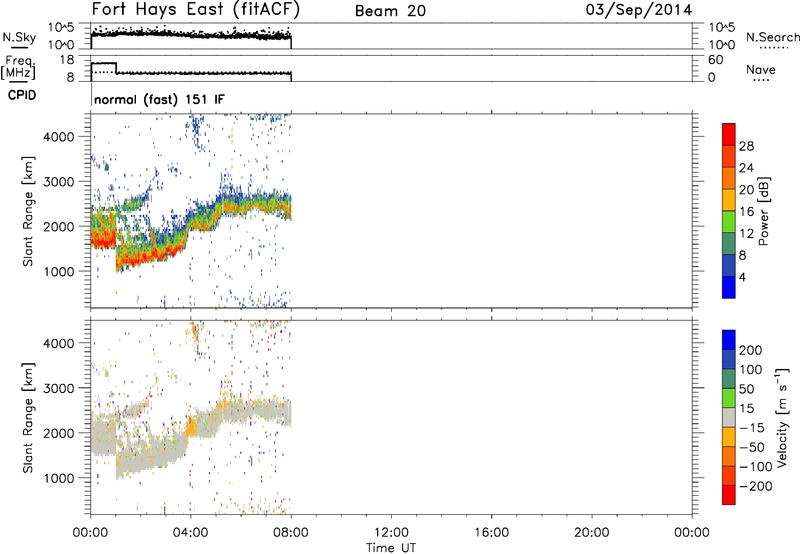
Task: Click the '−200' tick on Velocity colorbar
Action: pos(756,486)
